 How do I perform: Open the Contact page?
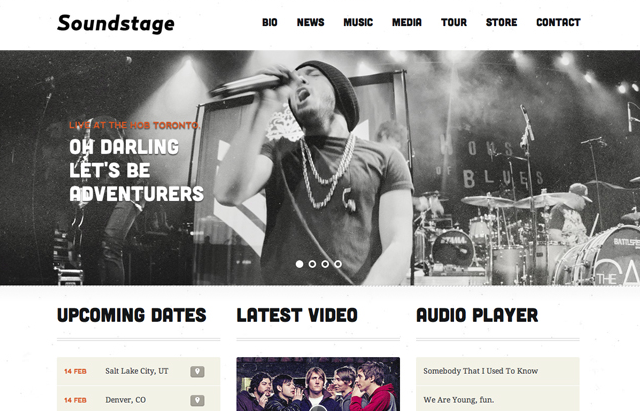click(558, 22)
